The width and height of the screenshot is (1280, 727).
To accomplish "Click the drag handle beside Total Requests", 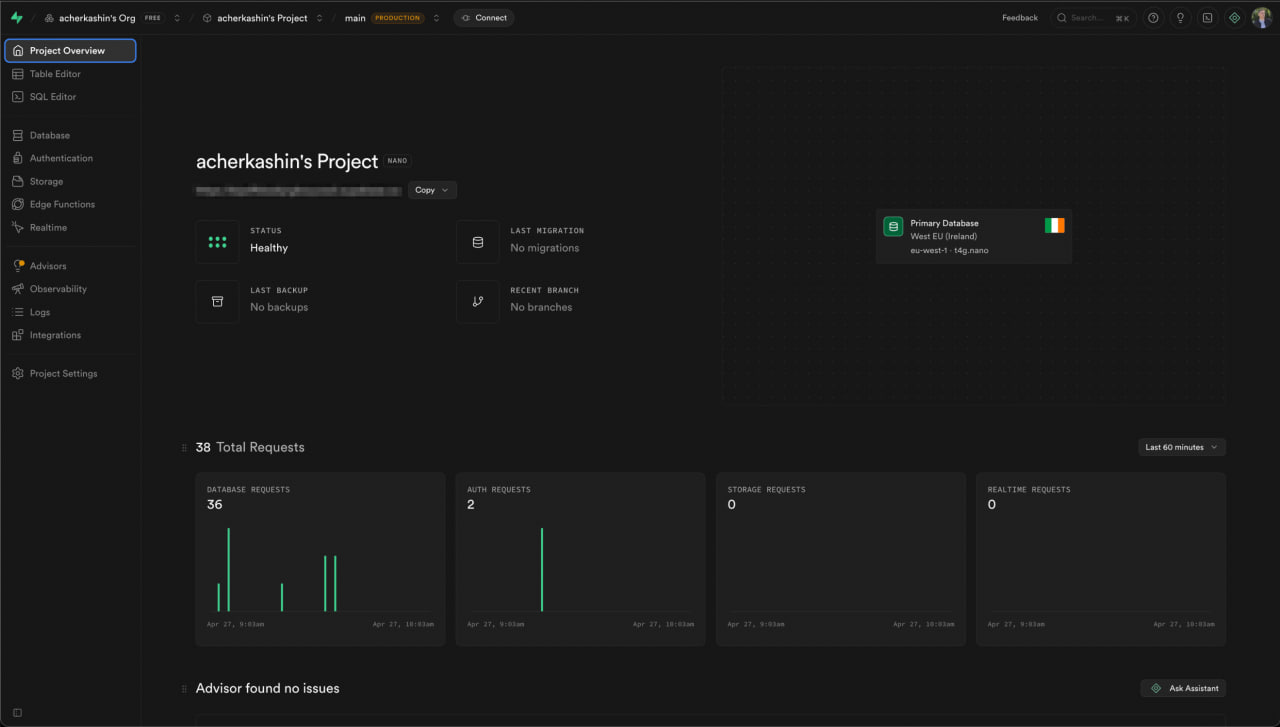I will pos(184,448).
